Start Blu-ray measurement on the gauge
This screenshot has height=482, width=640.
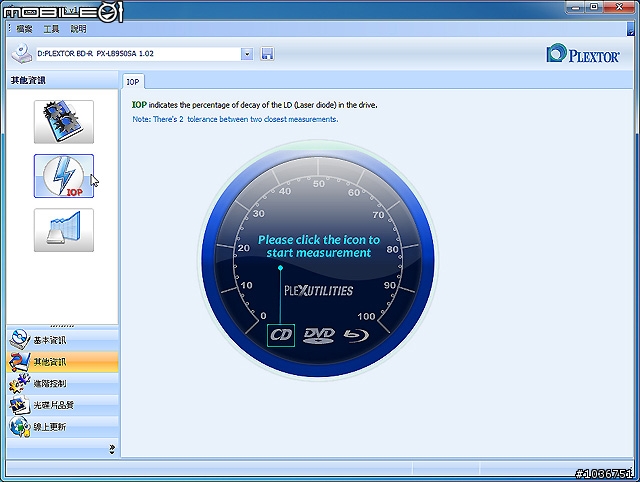(x=356, y=335)
